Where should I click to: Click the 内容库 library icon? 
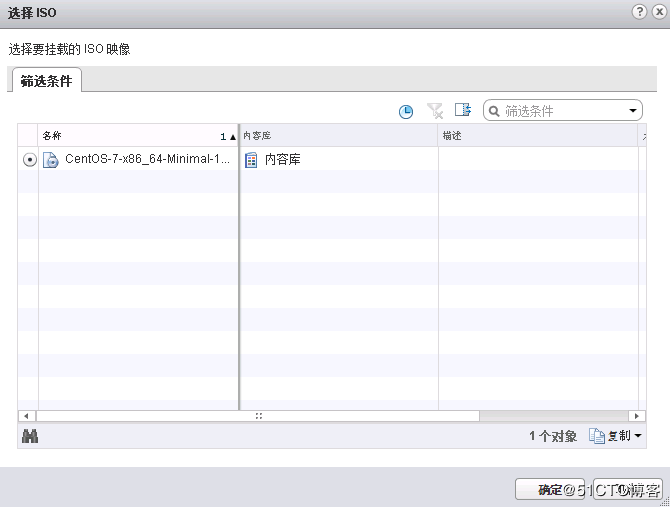click(251, 159)
